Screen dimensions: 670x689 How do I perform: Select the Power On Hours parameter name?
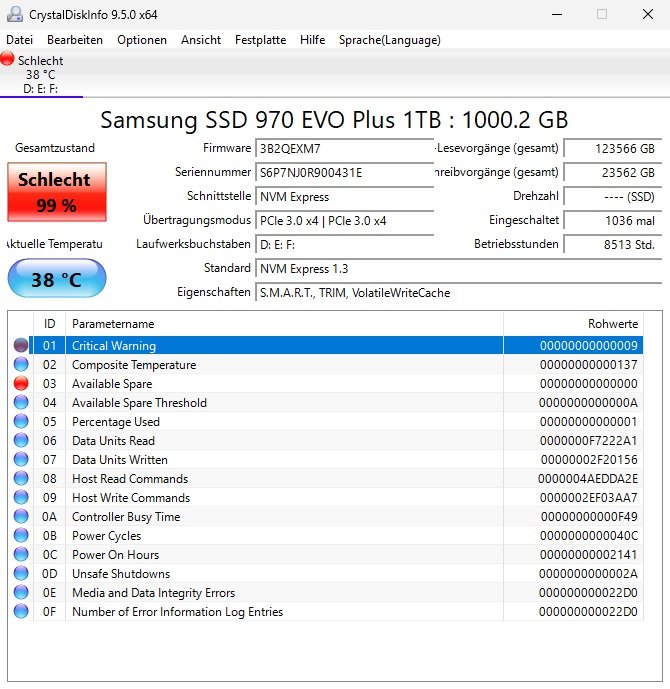click(116, 555)
